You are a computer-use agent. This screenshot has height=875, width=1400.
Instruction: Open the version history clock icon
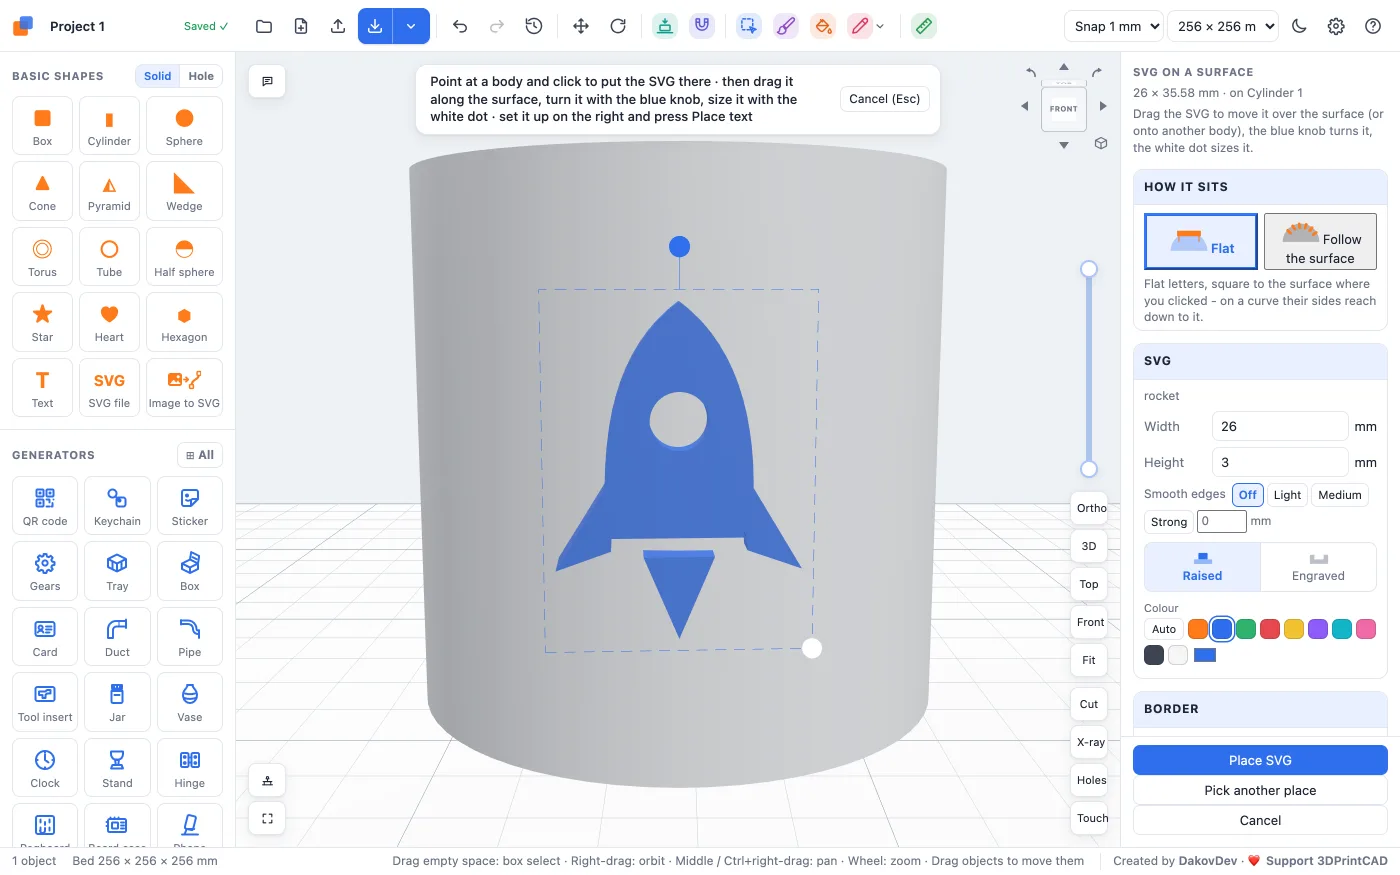[534, 26]
